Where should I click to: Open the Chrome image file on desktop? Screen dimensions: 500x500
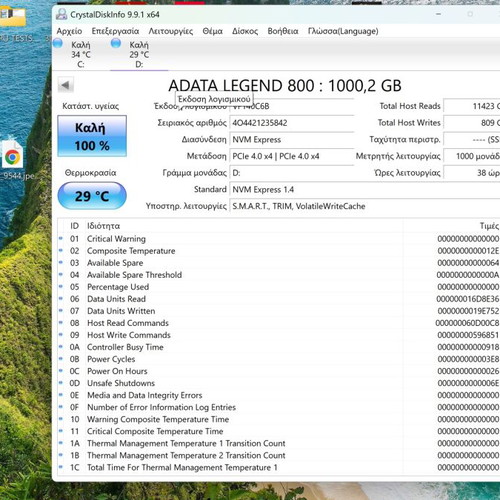click(x=13, y=155)
